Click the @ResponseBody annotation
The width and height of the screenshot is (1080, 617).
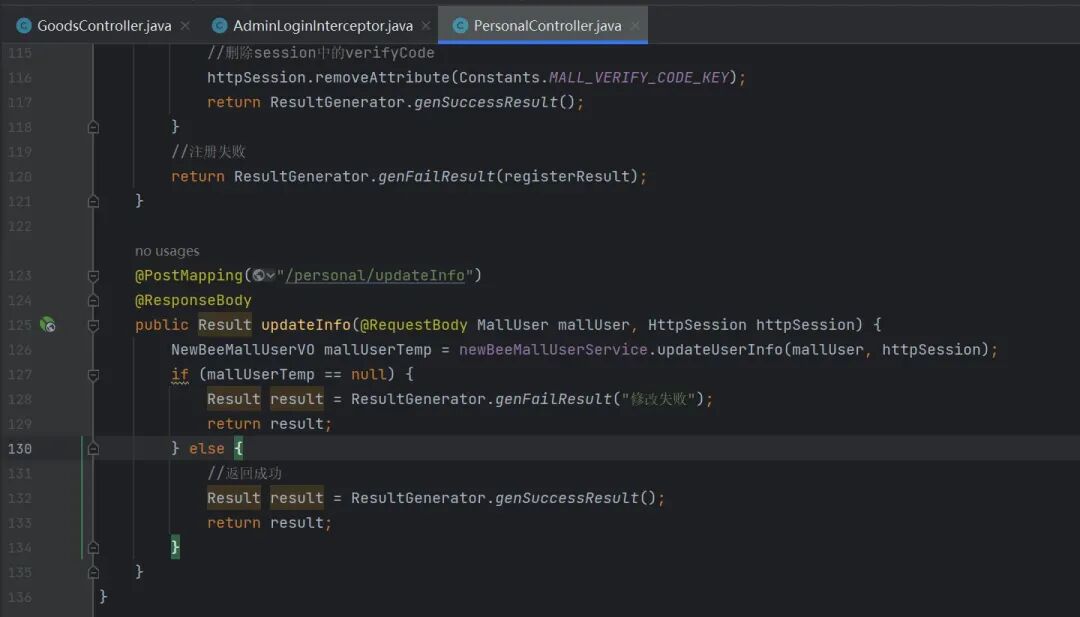click(x=194, y=300)
